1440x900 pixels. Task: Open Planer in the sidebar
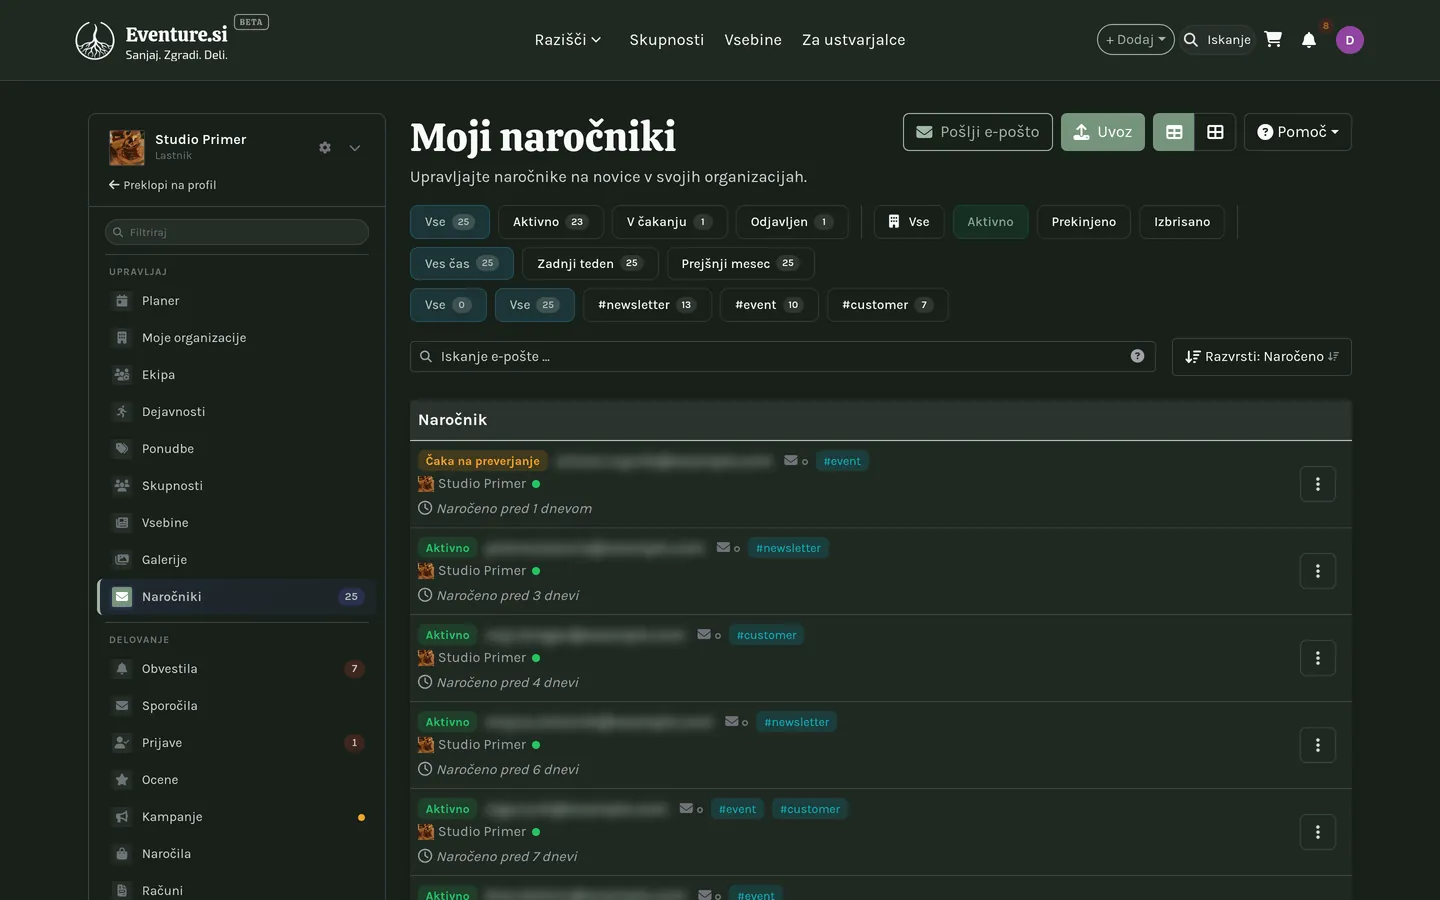tap(236, 301)
